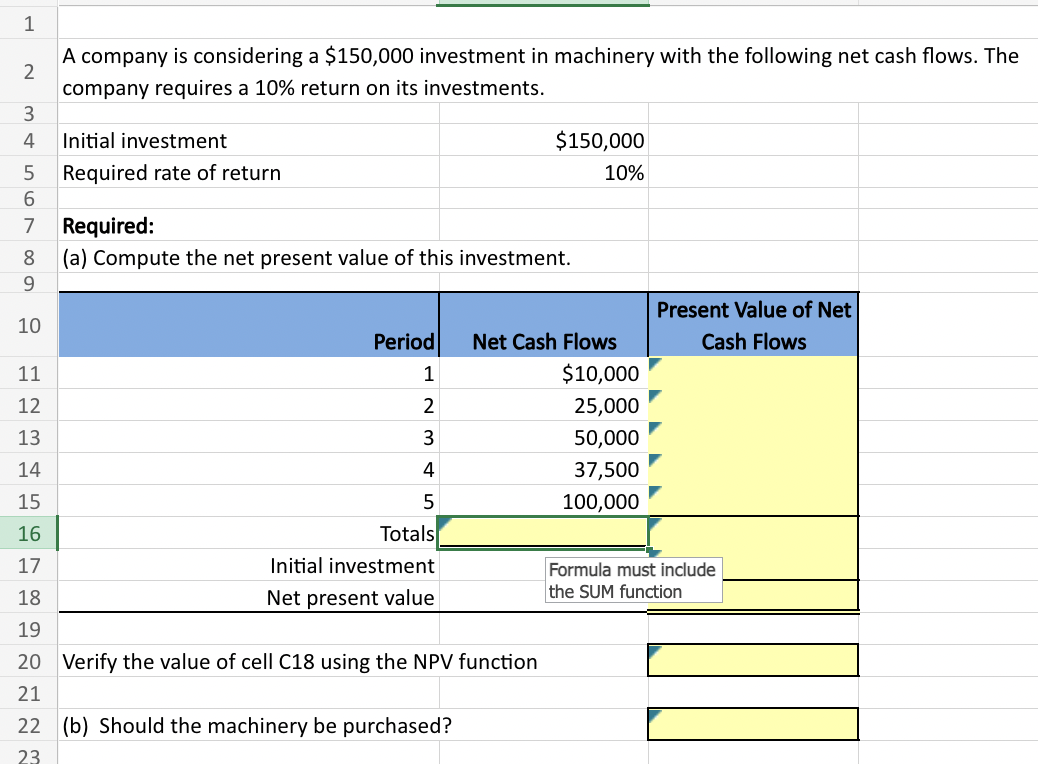This screenshot has width=1038, height=764.
Task: Click the SUM function requirement tooltip
Action: point(633,580)
